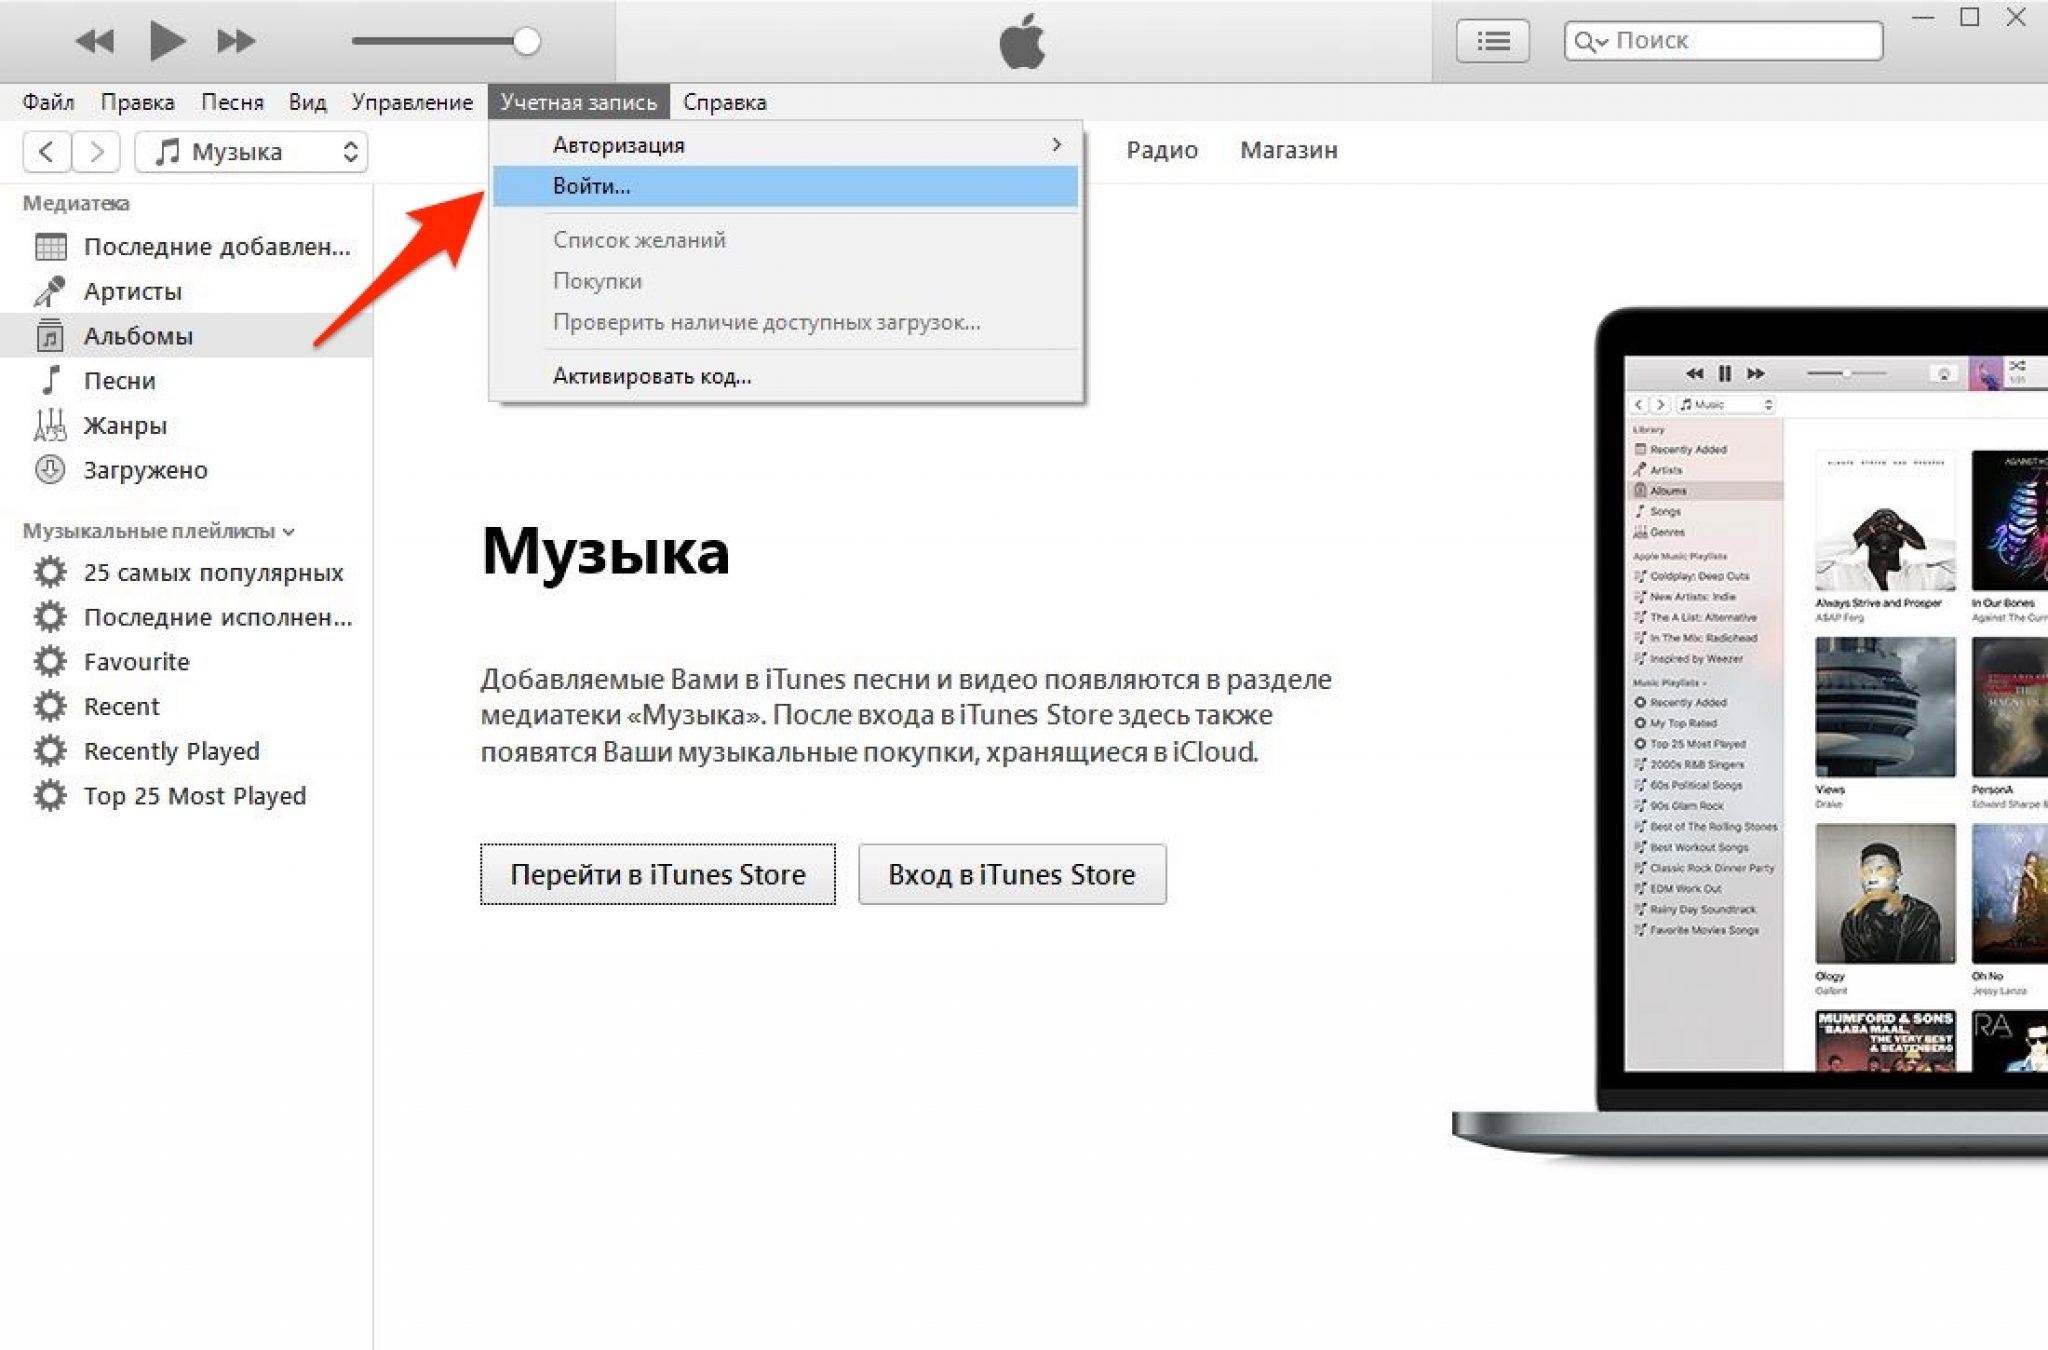The image size is (2048, 1350).
Task: Click the Artists sidebar icon
Action: [x=51, y=289]
